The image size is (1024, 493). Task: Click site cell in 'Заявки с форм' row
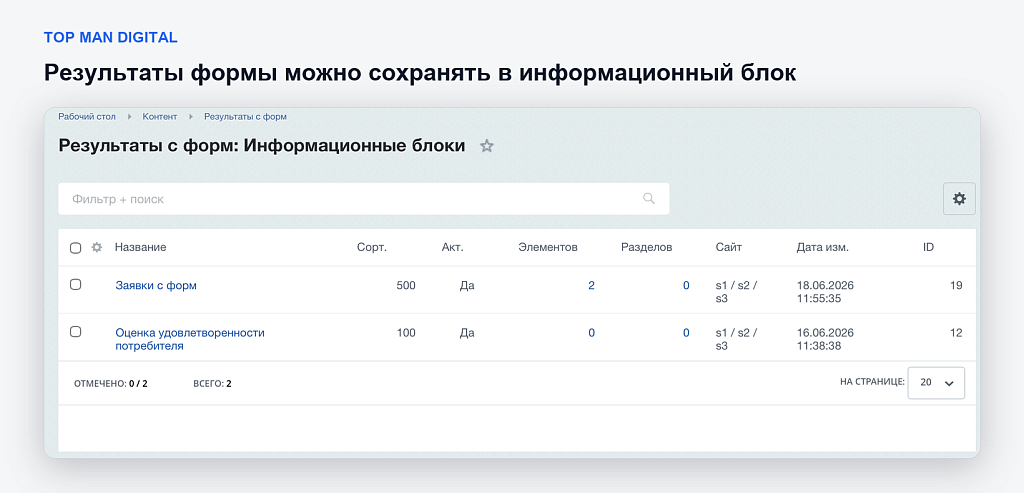[736, 292]
